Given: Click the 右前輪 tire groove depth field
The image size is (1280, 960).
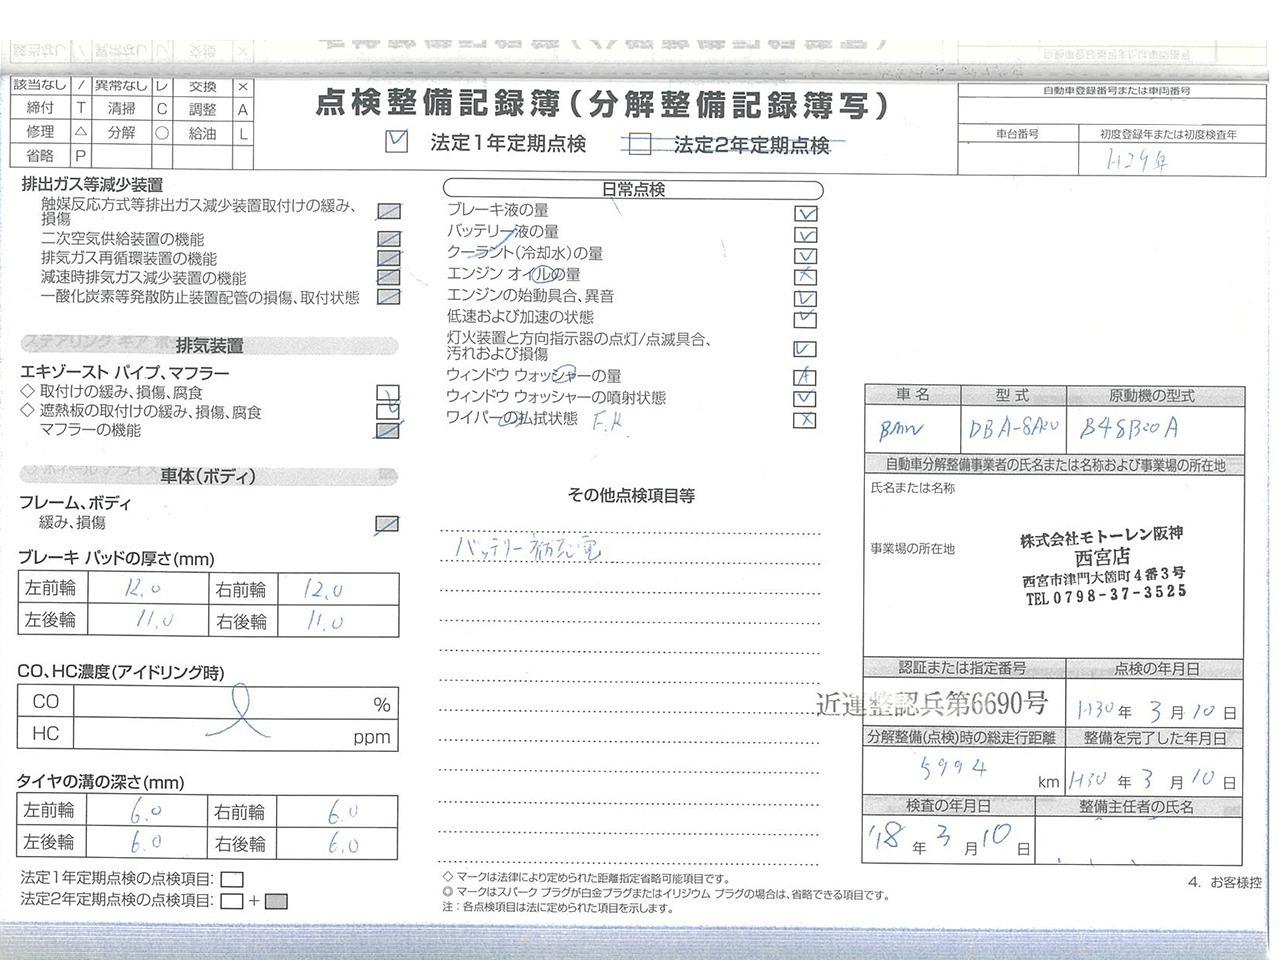Looking at the screenshot, I should [x=336, y=811].
